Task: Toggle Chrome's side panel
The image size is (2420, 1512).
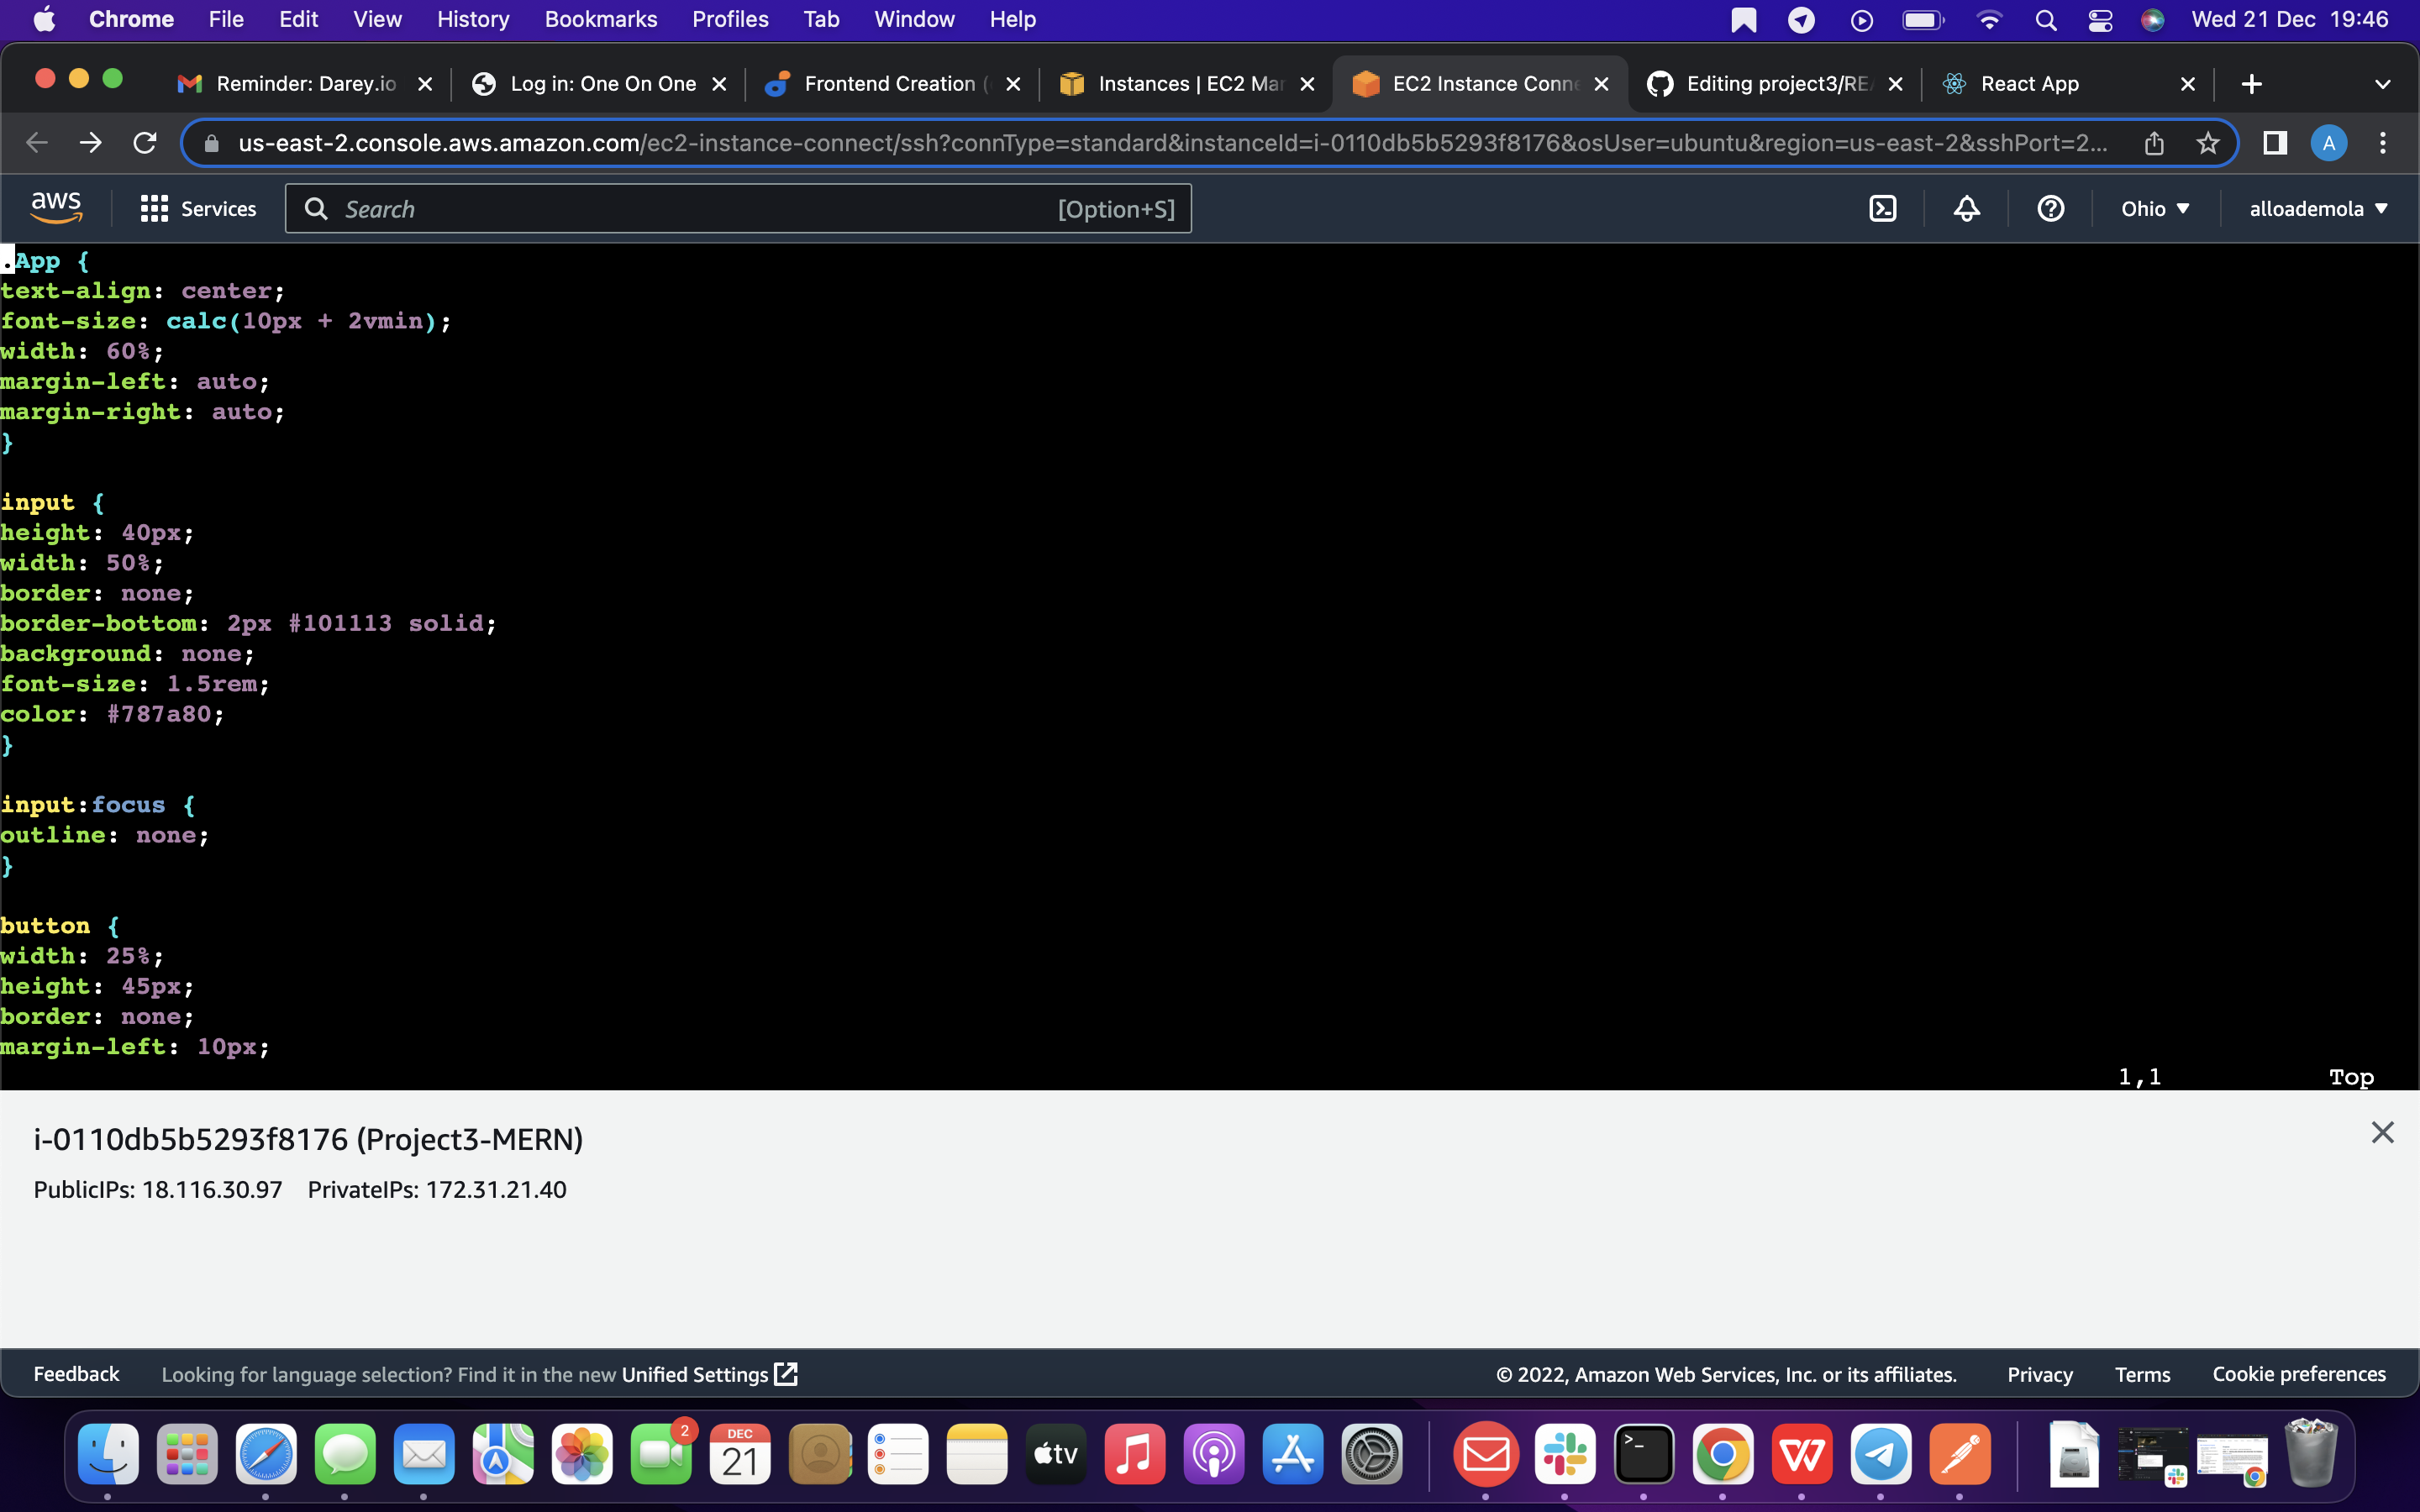Action: (2274, 143)
